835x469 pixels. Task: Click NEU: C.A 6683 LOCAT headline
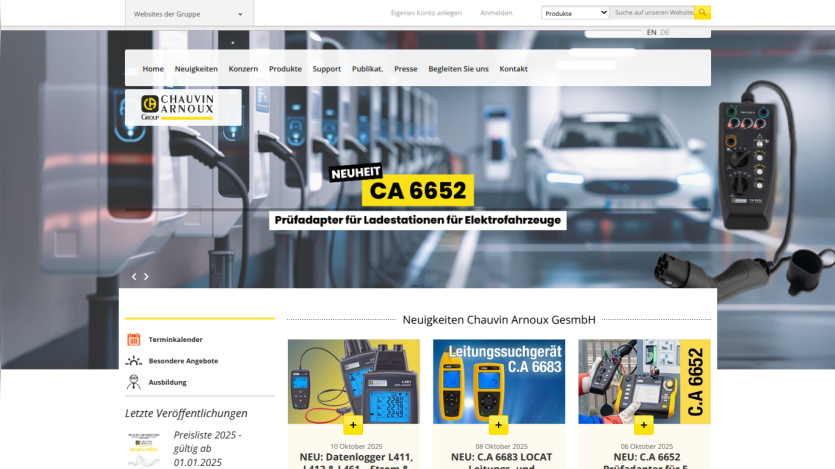pyautogui.click(x=501, y=460)
